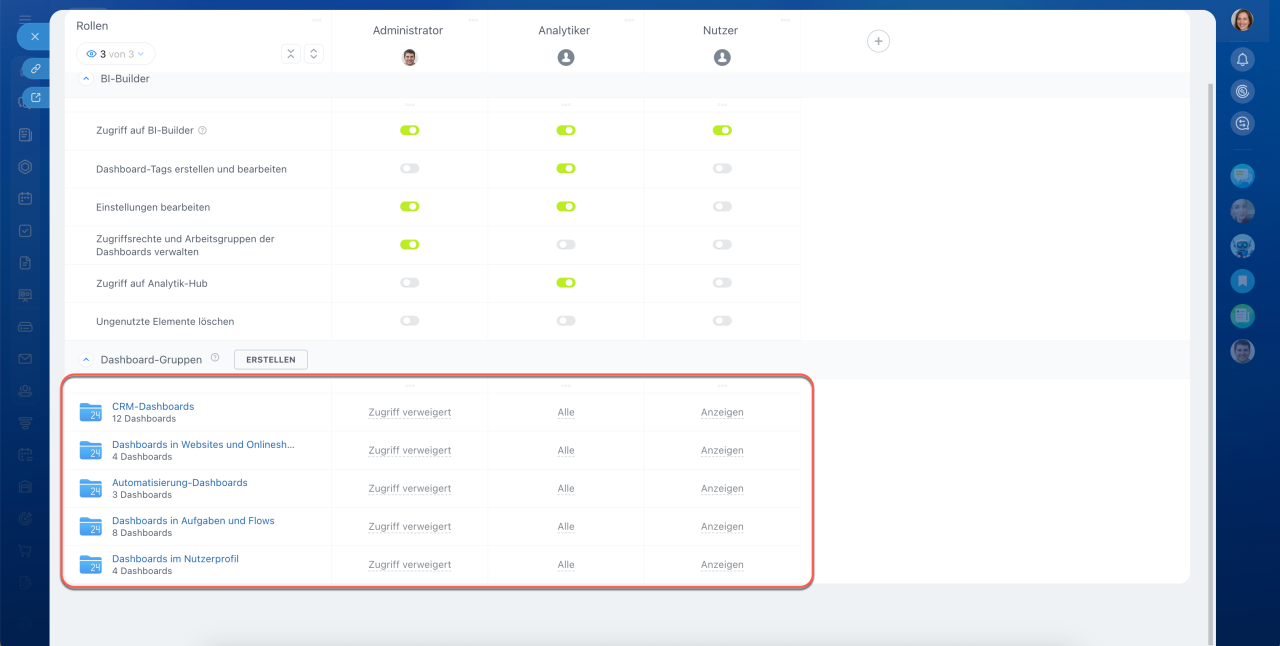Open panel in new window icon

tap(36, 98)
